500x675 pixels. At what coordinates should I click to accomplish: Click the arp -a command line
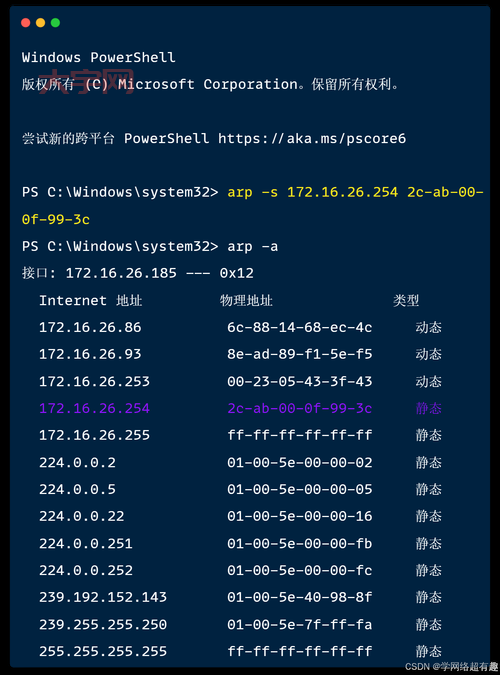point(150,246)
